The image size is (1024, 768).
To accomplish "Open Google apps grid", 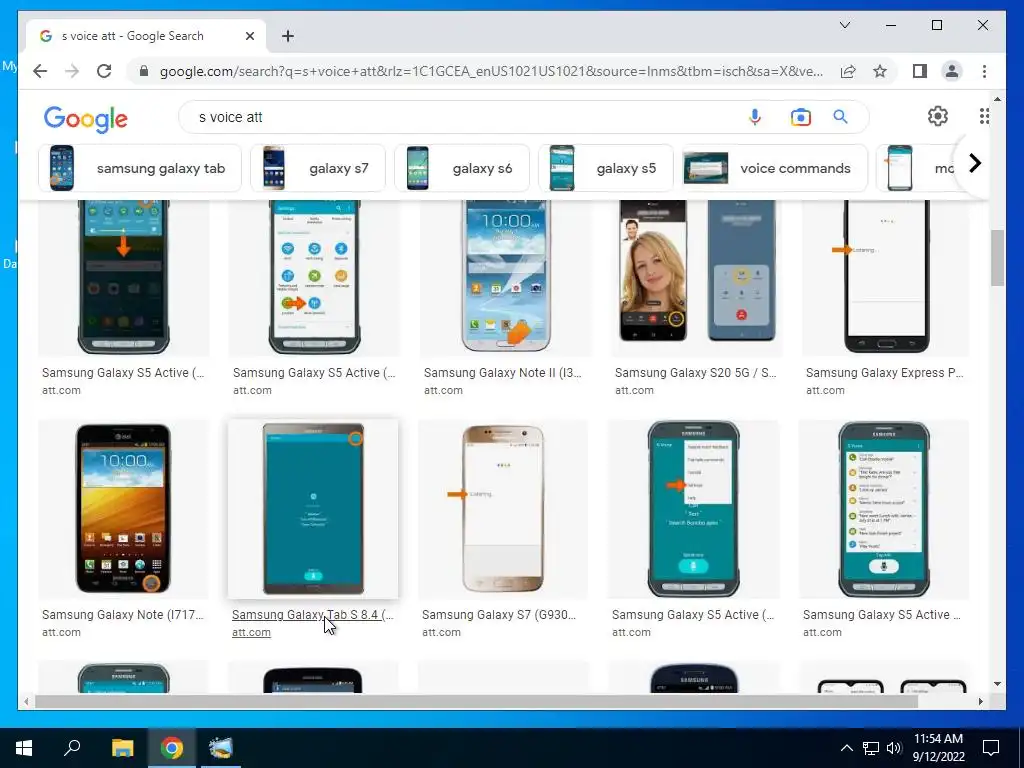I will pos(984,116).
